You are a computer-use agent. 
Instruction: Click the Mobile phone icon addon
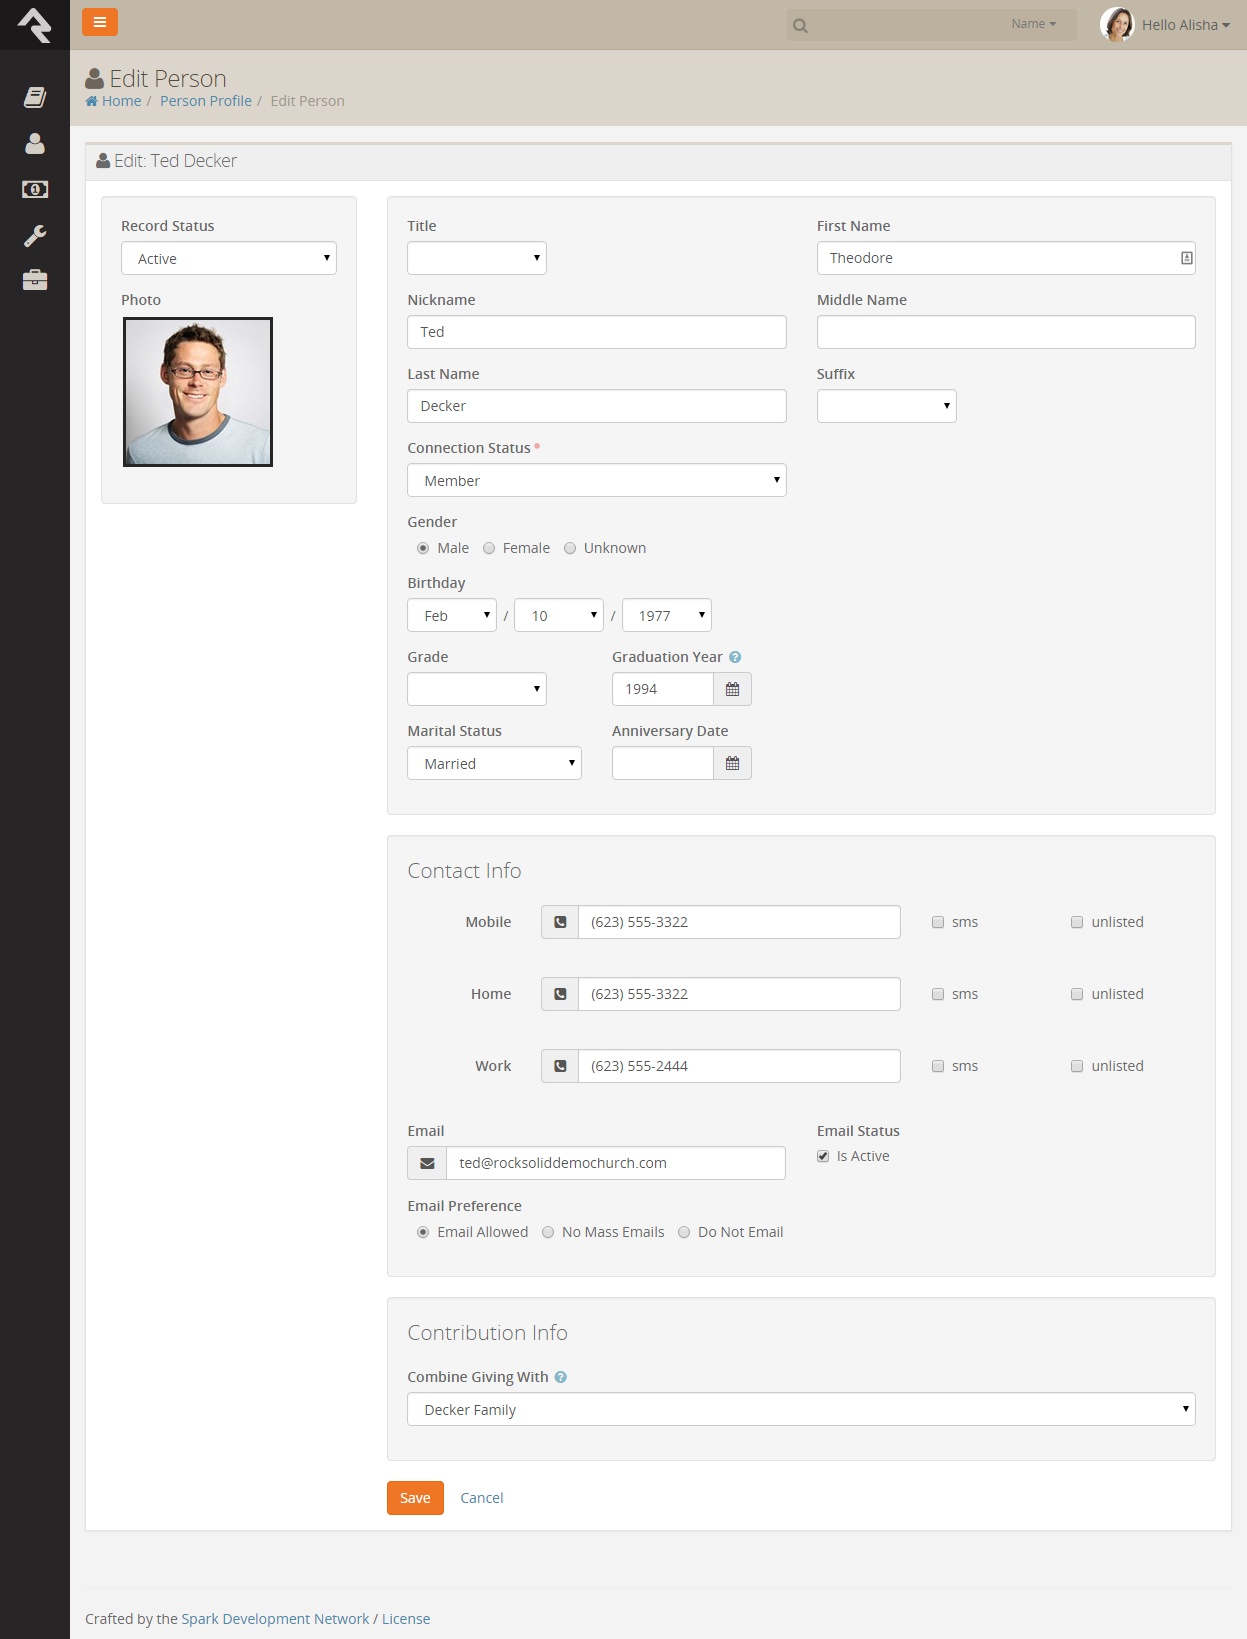[560, 922]
